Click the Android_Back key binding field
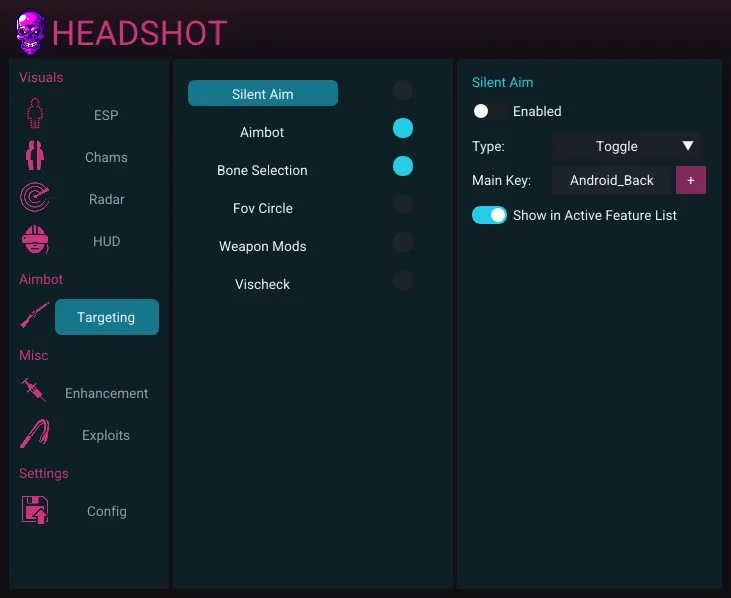 click(x=611, y=180)
